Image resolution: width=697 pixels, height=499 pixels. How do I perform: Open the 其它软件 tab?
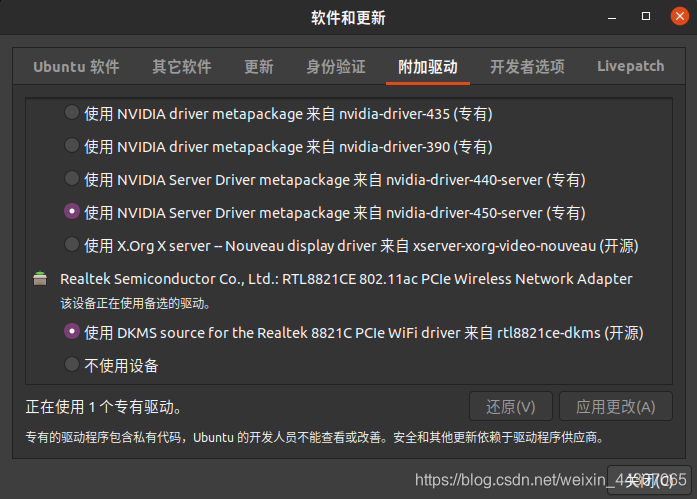[x=182, y=67]
